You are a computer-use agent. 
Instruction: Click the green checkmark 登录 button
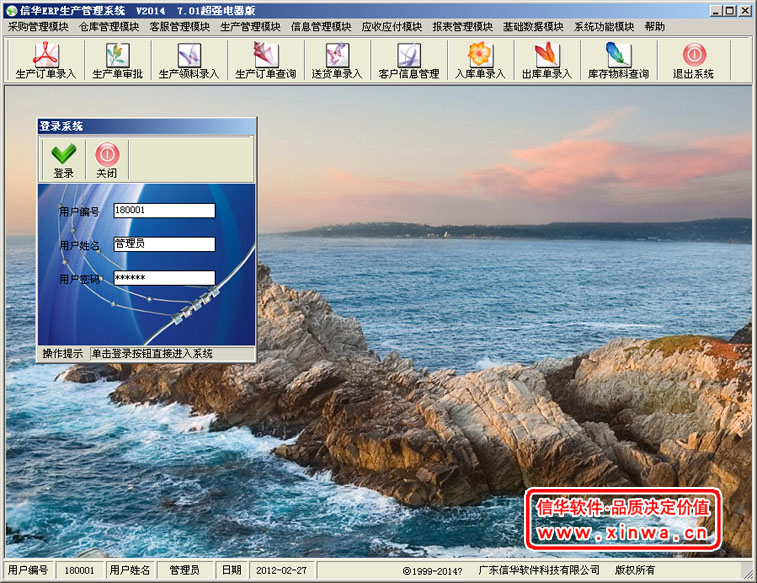click(64, 160)
